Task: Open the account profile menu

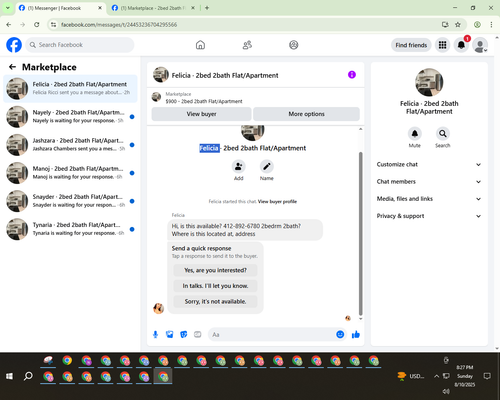Action: (x=480, y=45)
